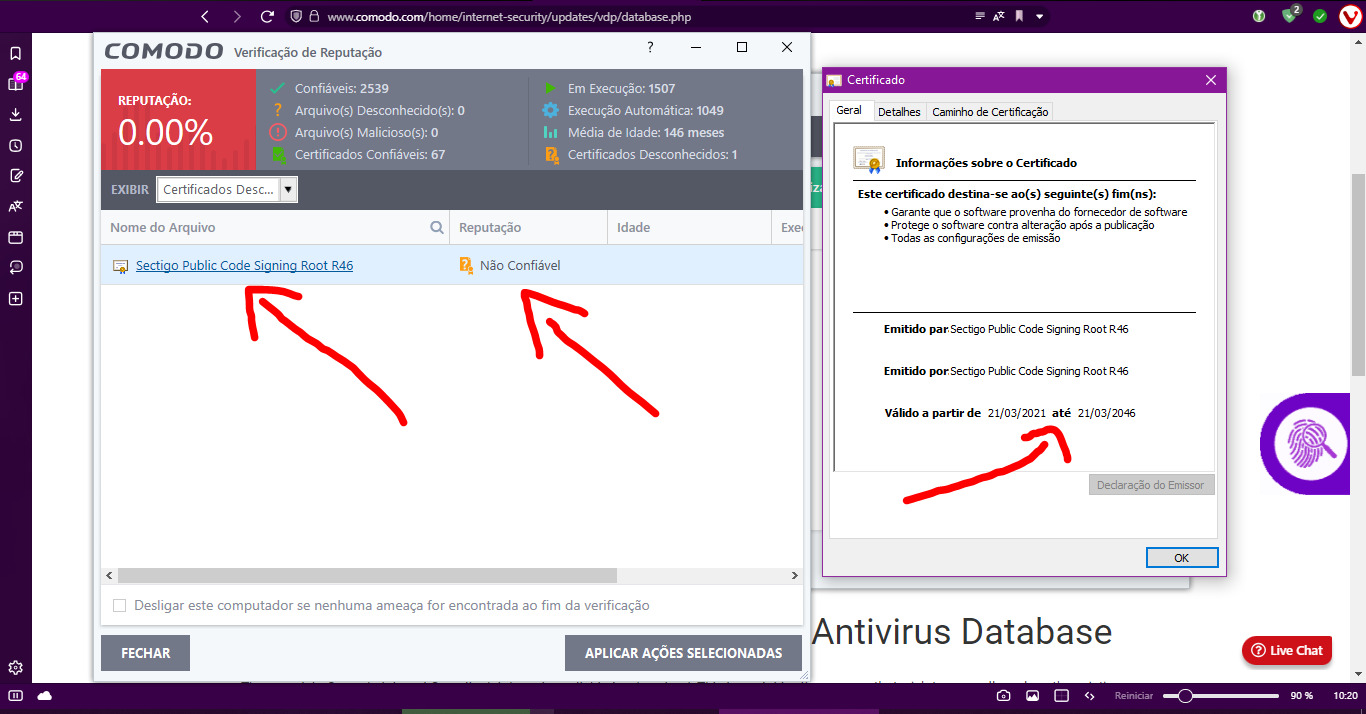Click the Confiáveis: 2539 stat
The width and height of the screenshot is (1366, 714).
click(x=330, y=88)
